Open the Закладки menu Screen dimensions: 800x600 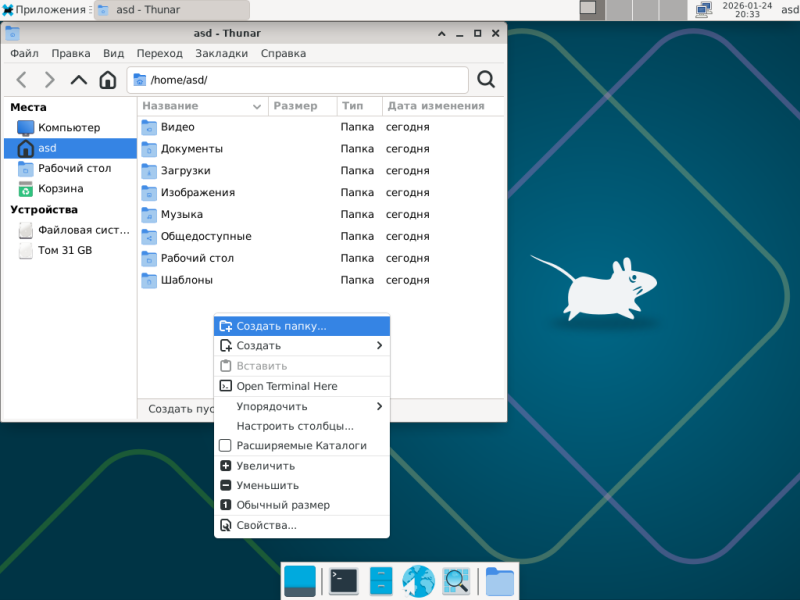click(221, 53)
